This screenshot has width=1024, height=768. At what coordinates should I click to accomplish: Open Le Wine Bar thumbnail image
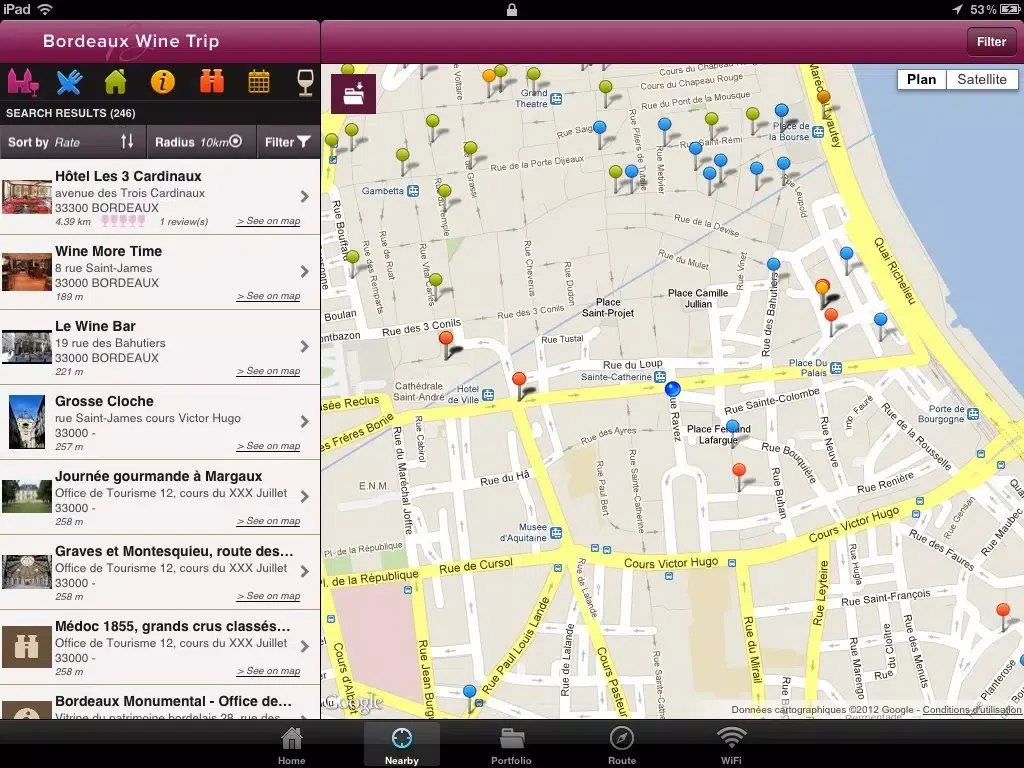[x=27, y=346]
